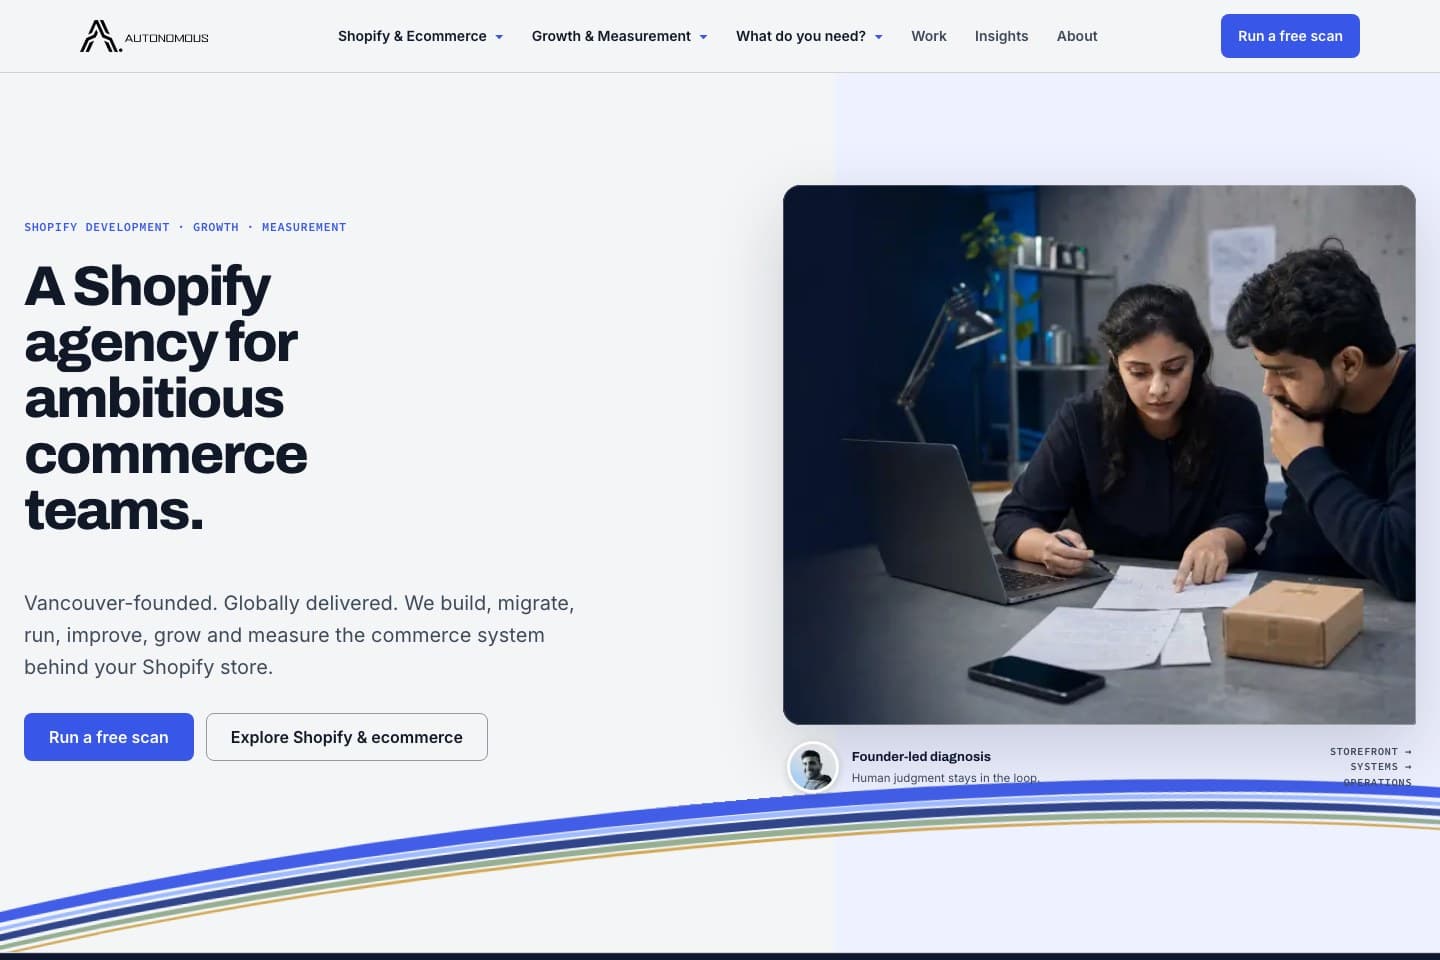The height and width of the screenshot is (960, 1440).
Task: Open the Growth & Measurement dropdown arrow
Action: (x=703, y=37)
